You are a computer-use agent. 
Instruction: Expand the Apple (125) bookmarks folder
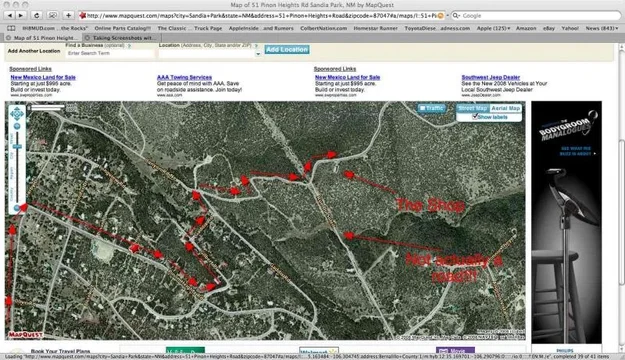[493, 28]
